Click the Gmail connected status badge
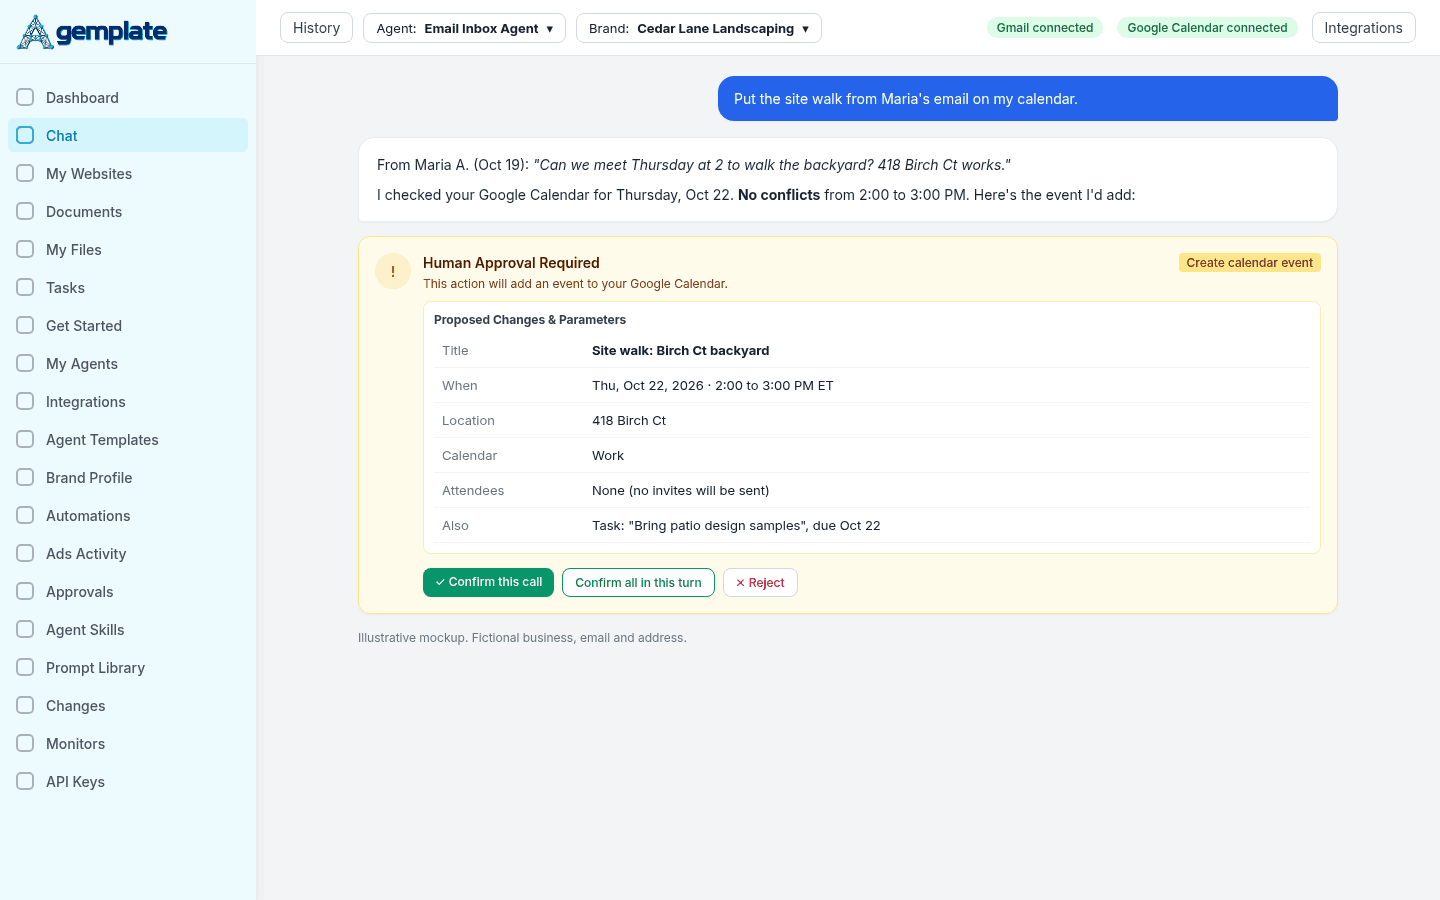 click(x=1045, y=28)
